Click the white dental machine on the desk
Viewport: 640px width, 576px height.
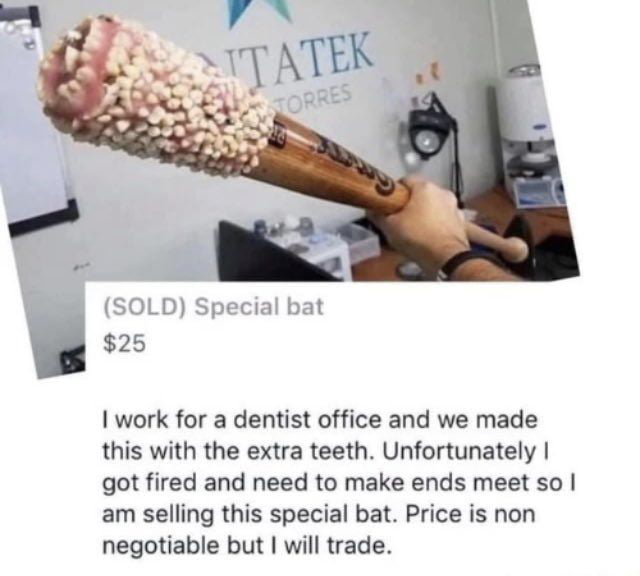pos(531,135)
